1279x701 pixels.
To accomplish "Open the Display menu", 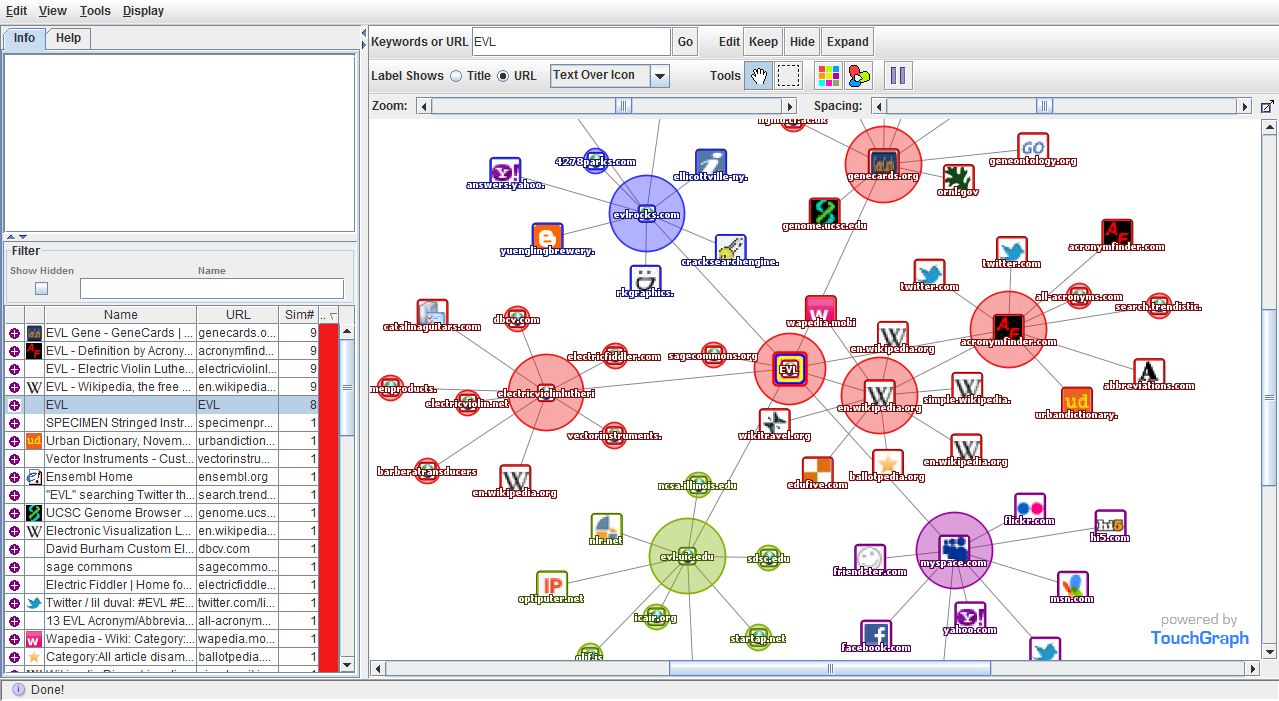I will coord(143,11).
